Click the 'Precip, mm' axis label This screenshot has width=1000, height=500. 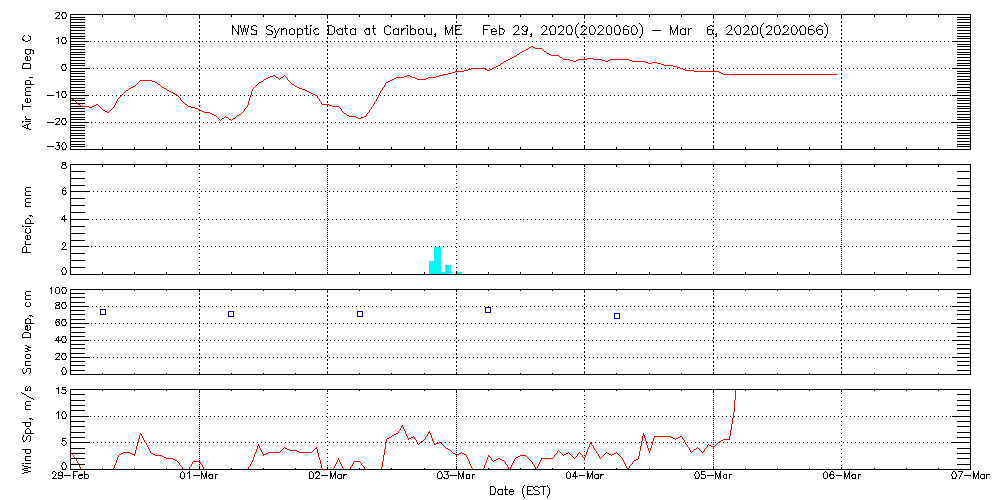click(28, 219)
